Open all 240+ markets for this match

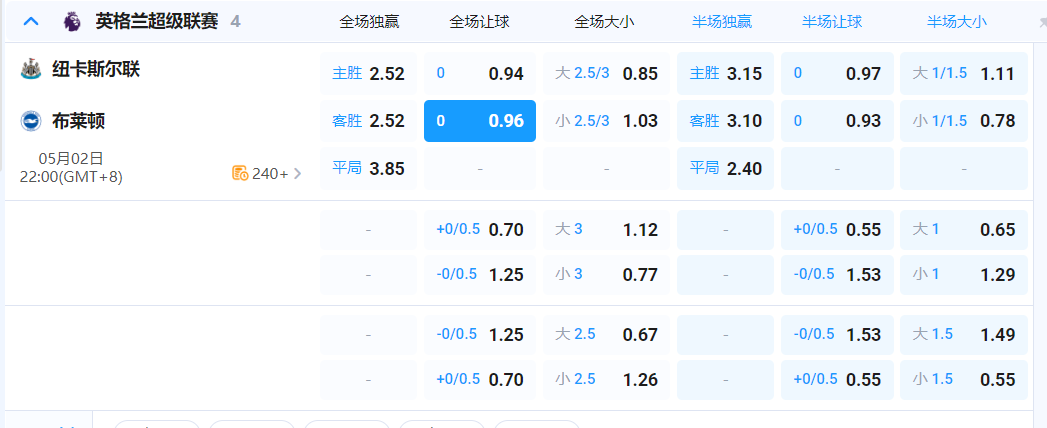[267, 174]
